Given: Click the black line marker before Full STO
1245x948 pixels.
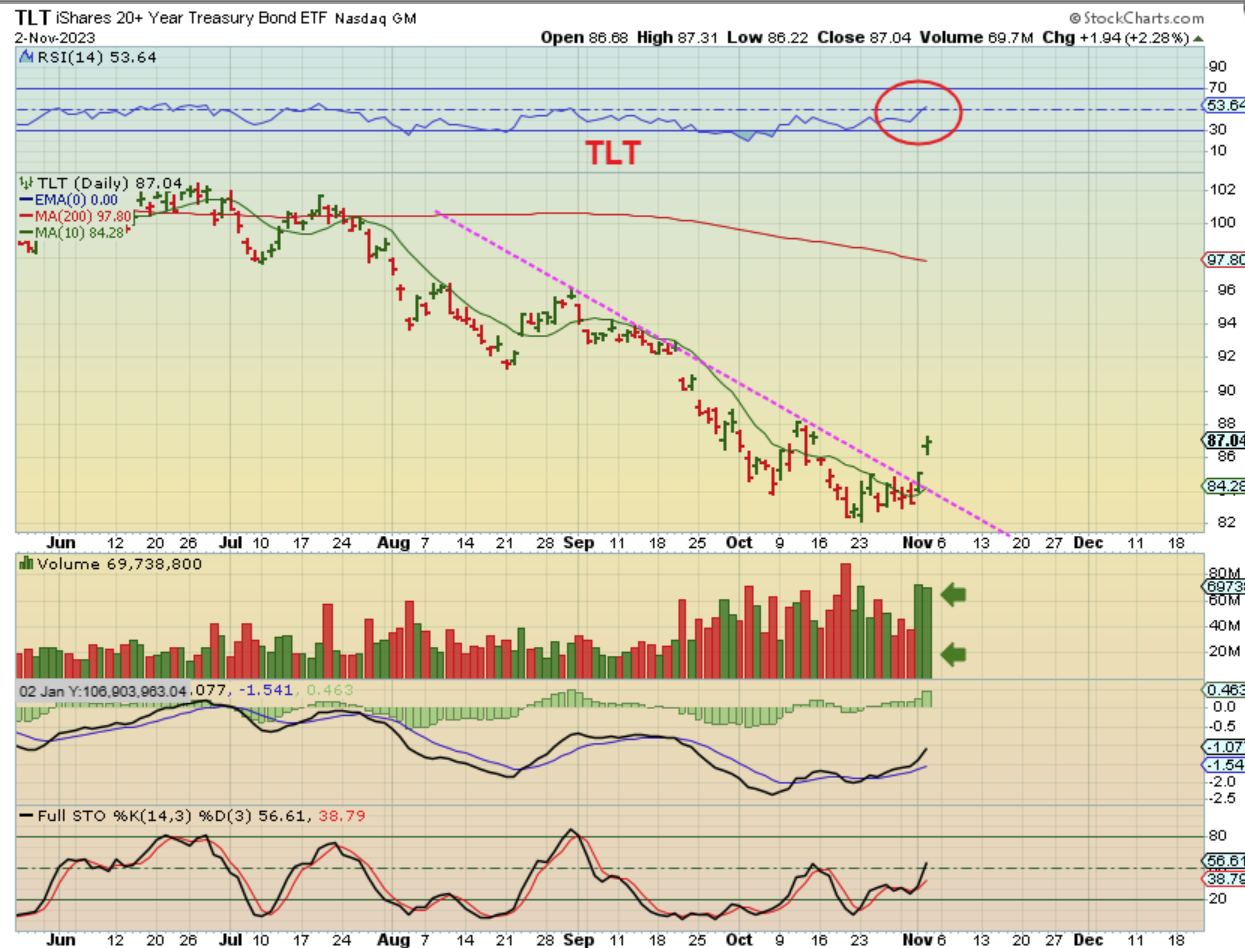Looking at the screenshot, I should tap(24, 816).
